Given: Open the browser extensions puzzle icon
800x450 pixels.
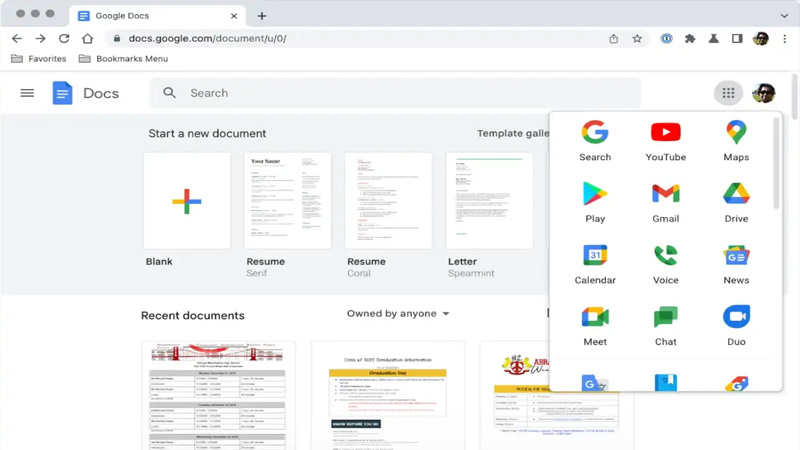Looking at the screenshot, I should (690, 38).
